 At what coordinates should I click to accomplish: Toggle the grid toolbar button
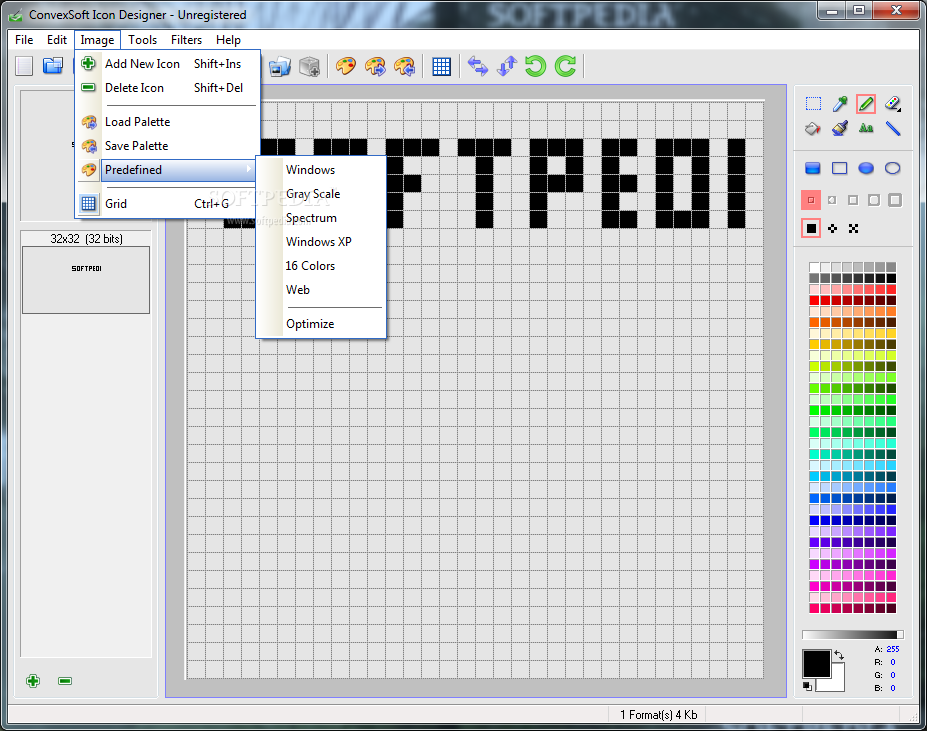tap(441, 66)
